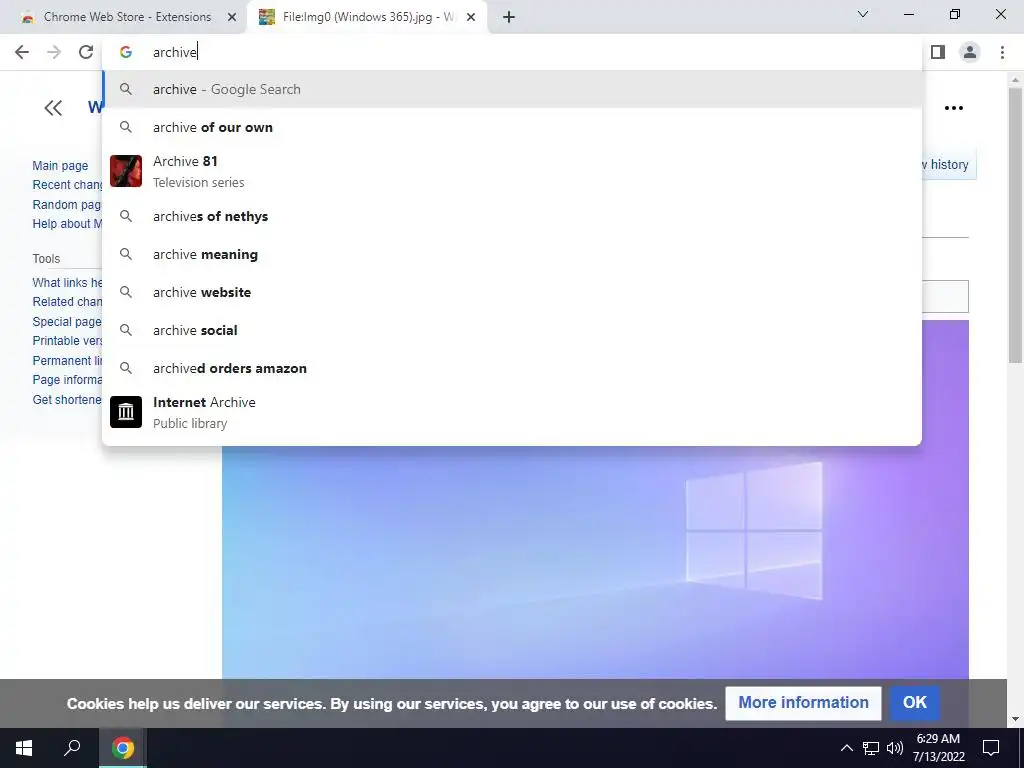
Task: Select 'Archive 81' Television series suggestion
Action: (x=512, y=171)
